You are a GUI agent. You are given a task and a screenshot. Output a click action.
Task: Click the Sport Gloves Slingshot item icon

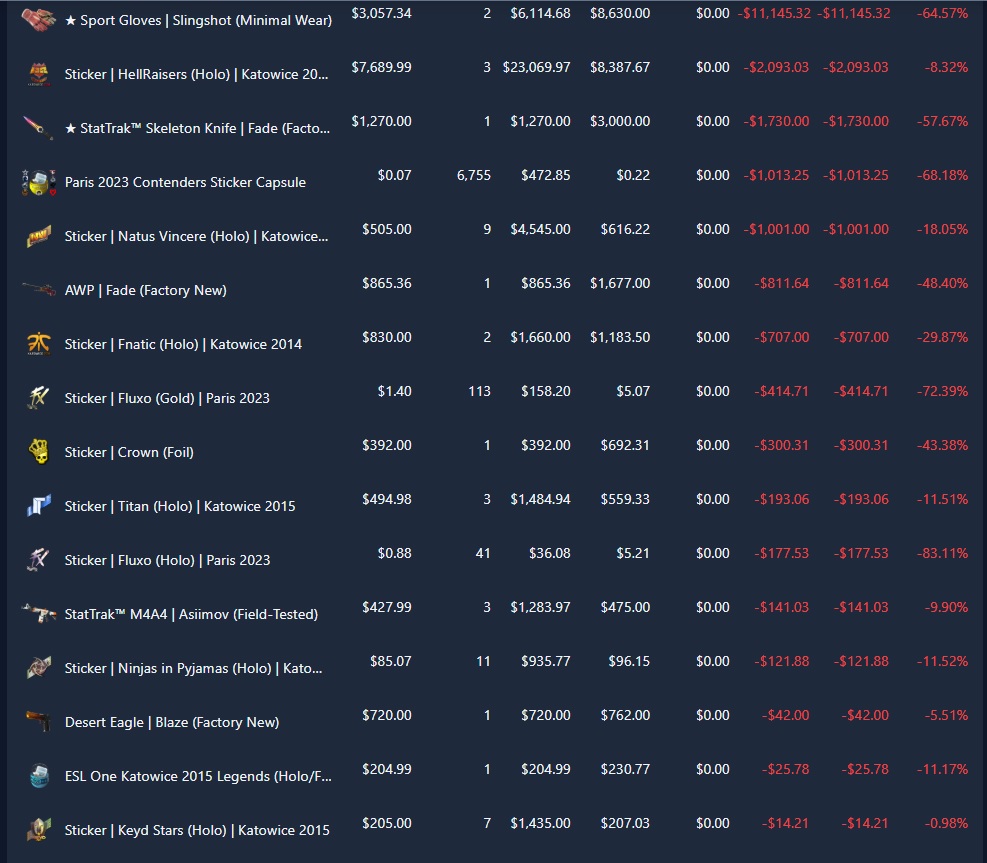(38, 20)
